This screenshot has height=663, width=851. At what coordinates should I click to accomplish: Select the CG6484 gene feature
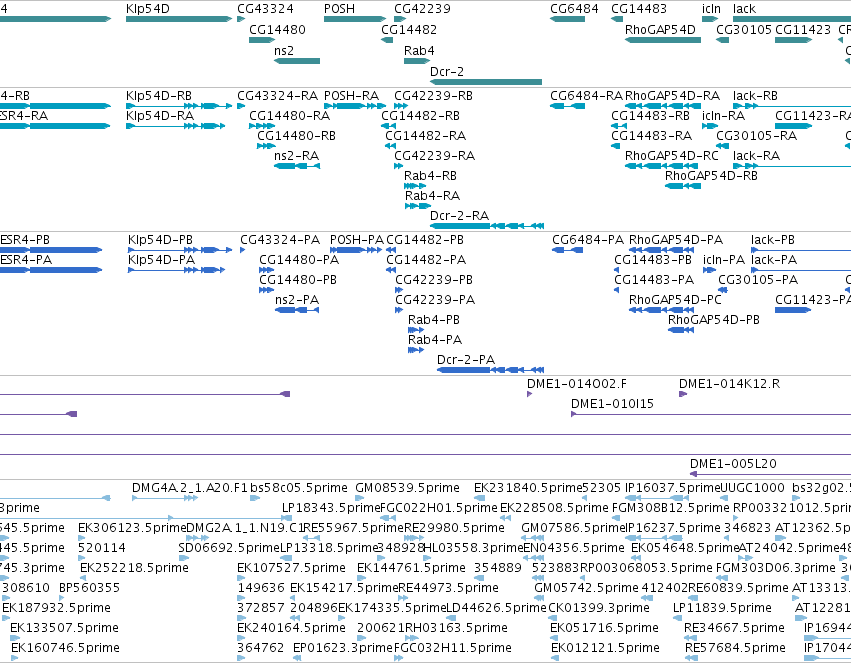(567, 19)
